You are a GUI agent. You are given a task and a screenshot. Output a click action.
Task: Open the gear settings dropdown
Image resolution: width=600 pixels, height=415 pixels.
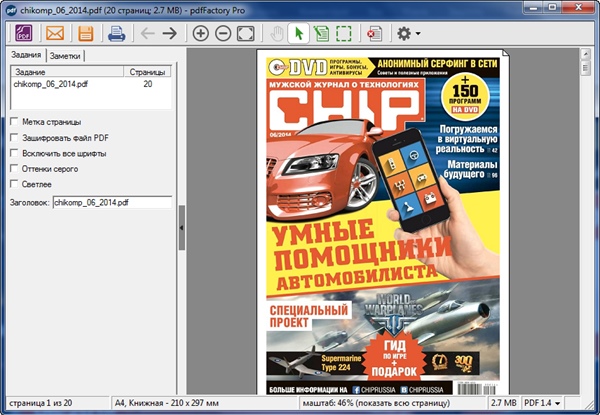pos(407,33)
